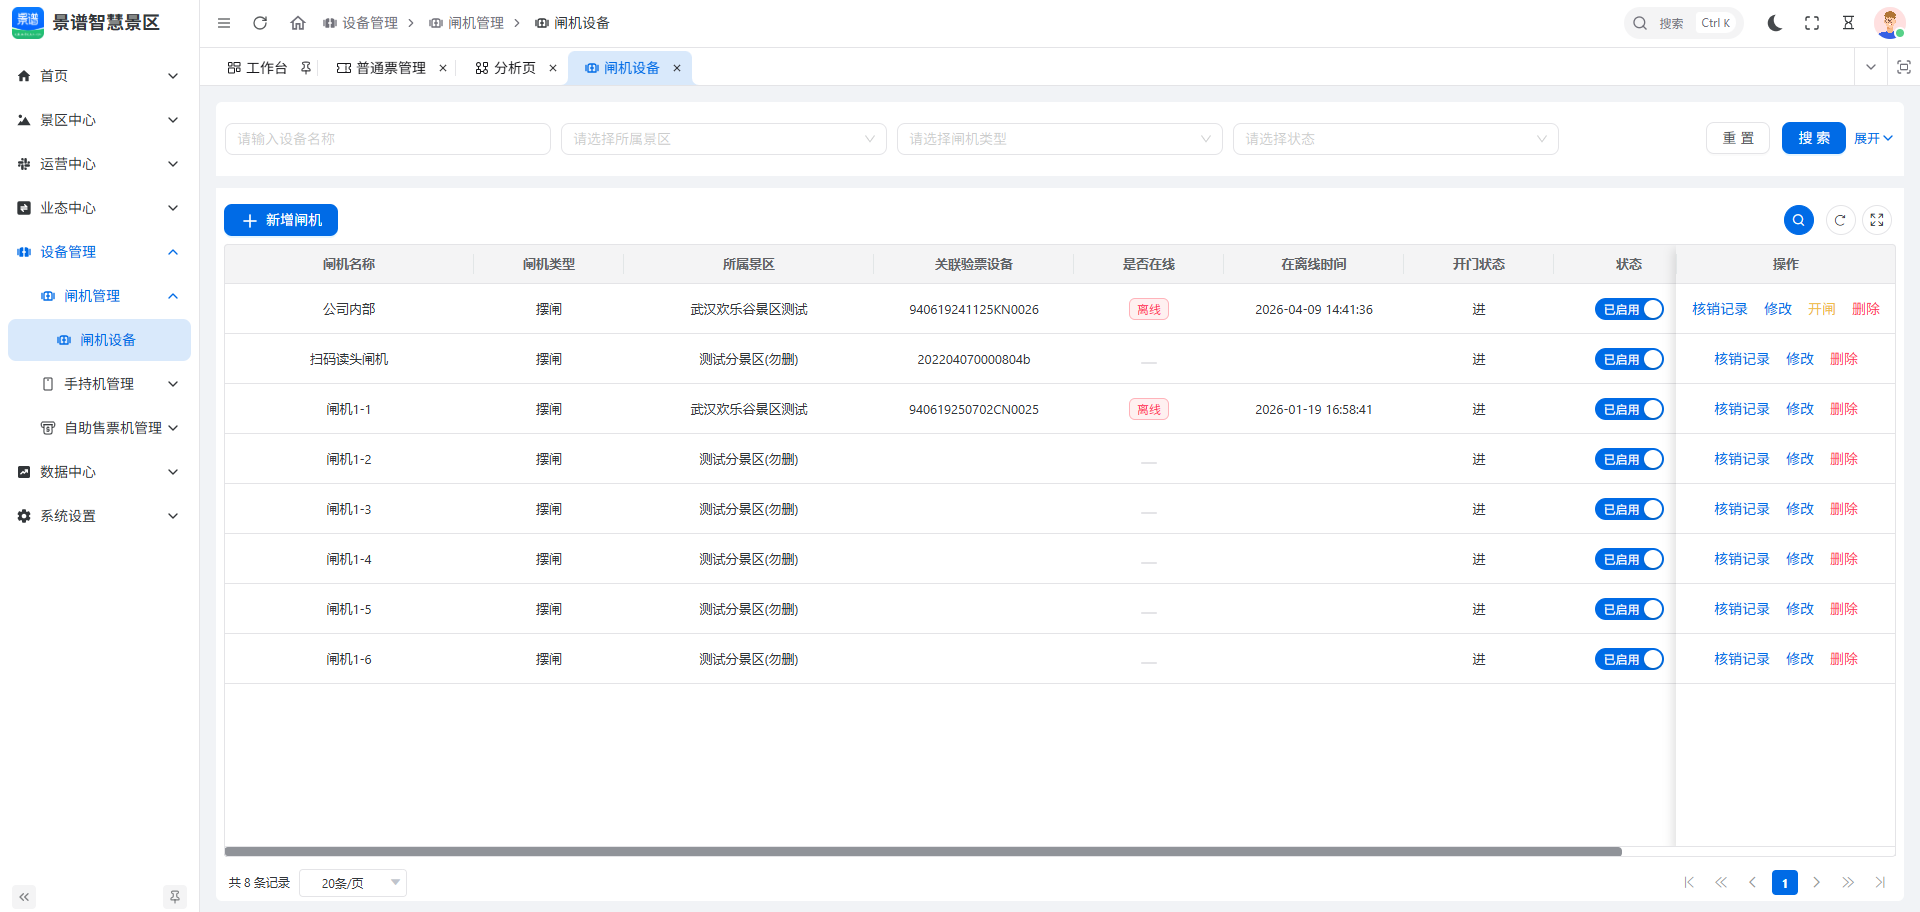The height and width of the screenshot is (912, 1920).
Task: Expand the 手持机管理 submenu
Action: (x=99, y=384)
